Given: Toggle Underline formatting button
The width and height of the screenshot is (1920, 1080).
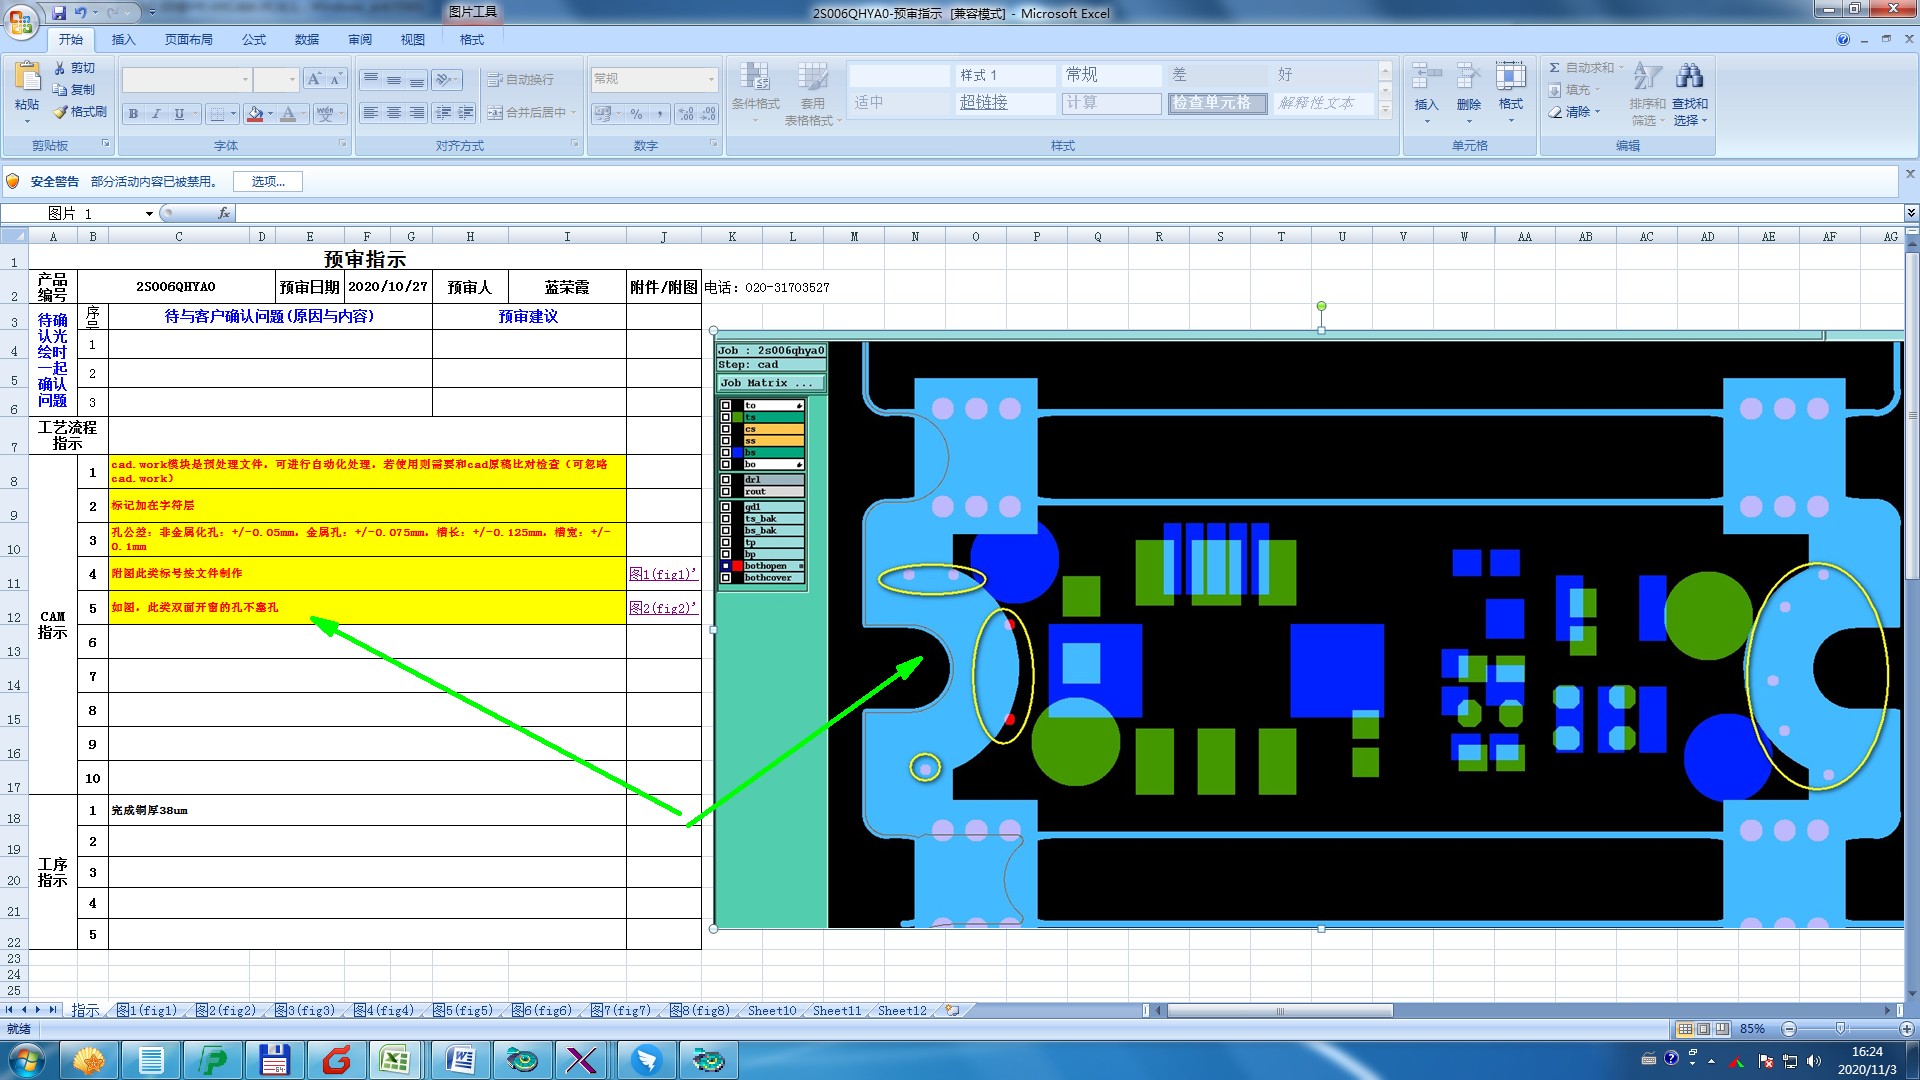Looking at the screenshot, I should pos(179,114).
